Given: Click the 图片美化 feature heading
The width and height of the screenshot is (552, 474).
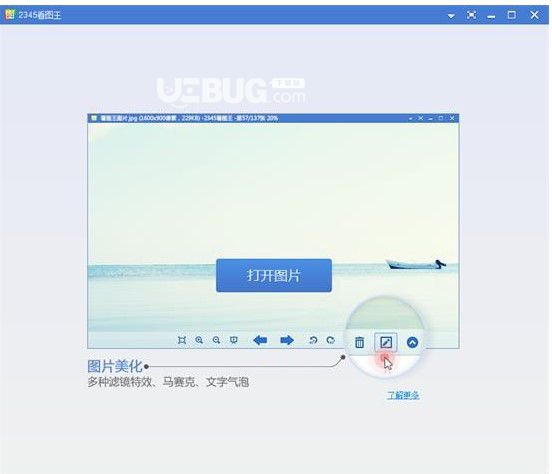Looking at the screenshot, I should (x=115, y=366).
